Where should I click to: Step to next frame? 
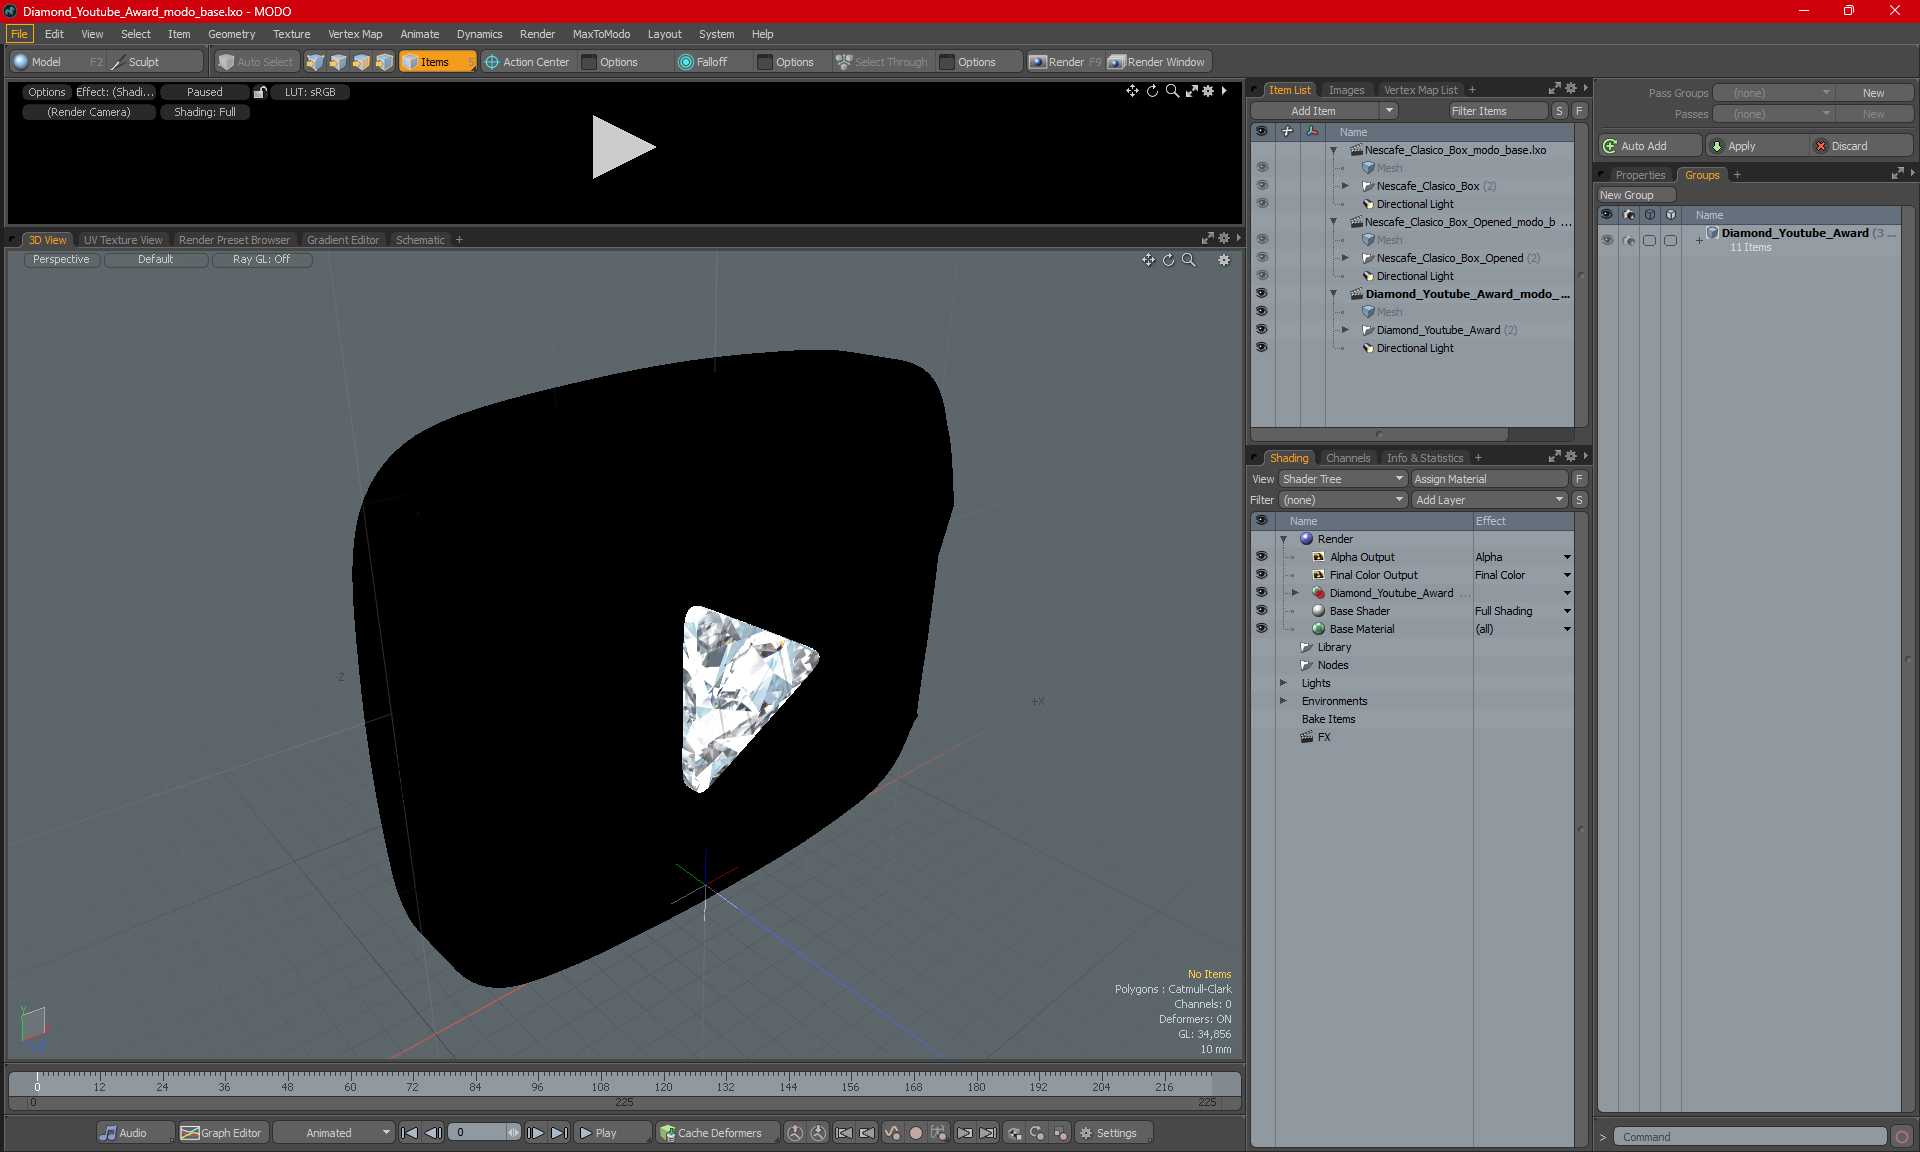click(536, 1133)
